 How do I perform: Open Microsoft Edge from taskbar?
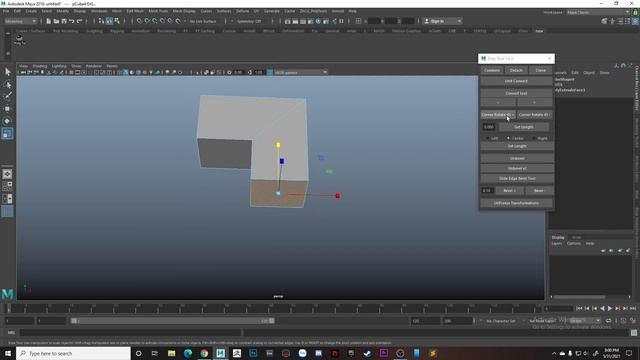(x=188, y=353)
